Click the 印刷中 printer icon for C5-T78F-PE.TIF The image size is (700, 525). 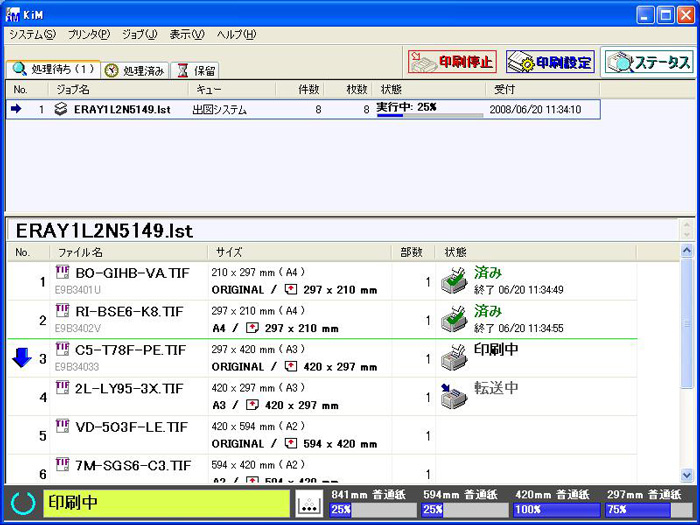click(x=454, y=358)
